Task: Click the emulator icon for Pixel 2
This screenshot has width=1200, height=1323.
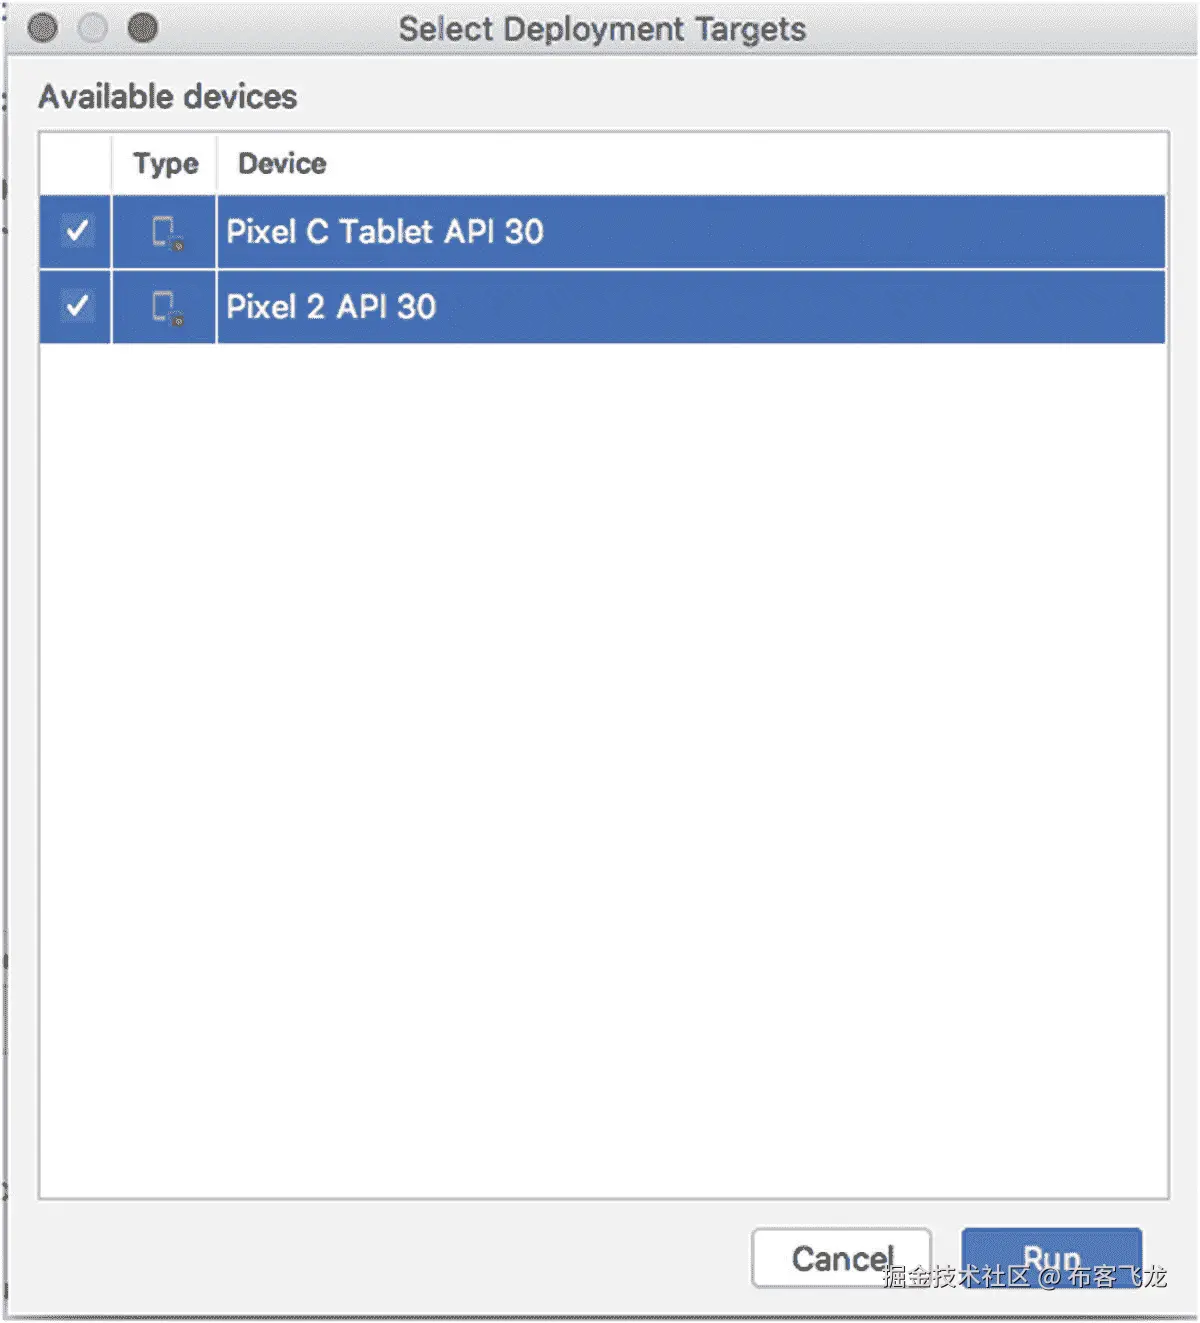Action: coord(166,307)
